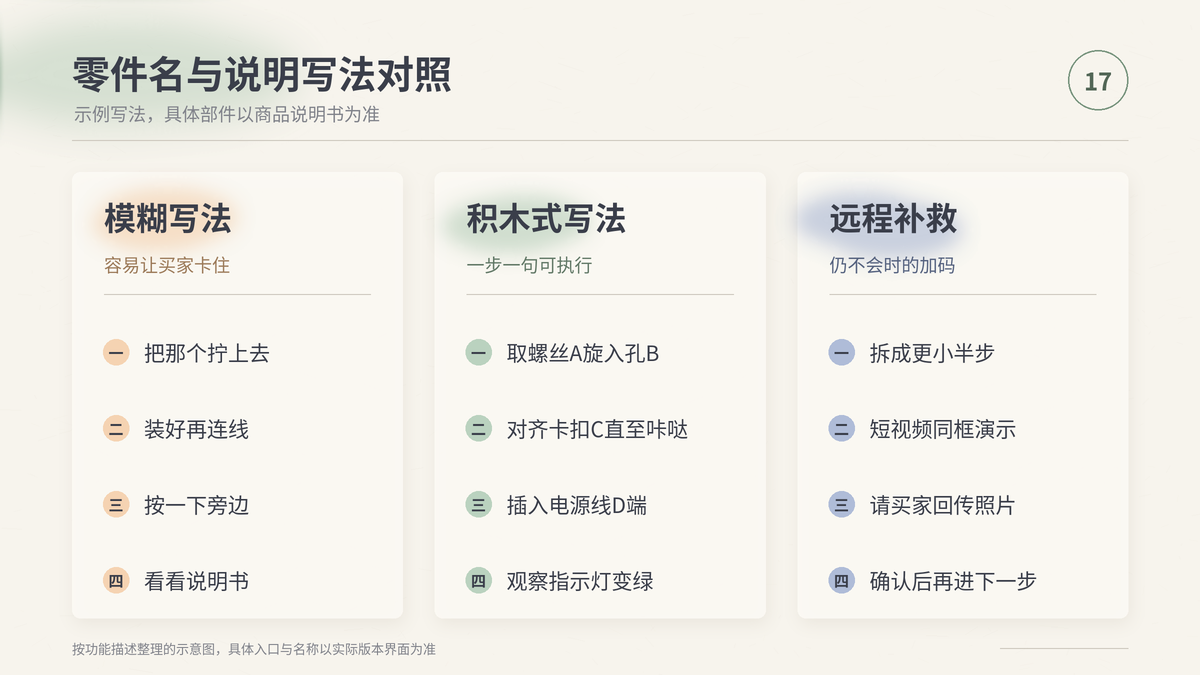
Task: Click the blue step-four bullet beside 确认后再进下一步
Action: pos(842,581)
